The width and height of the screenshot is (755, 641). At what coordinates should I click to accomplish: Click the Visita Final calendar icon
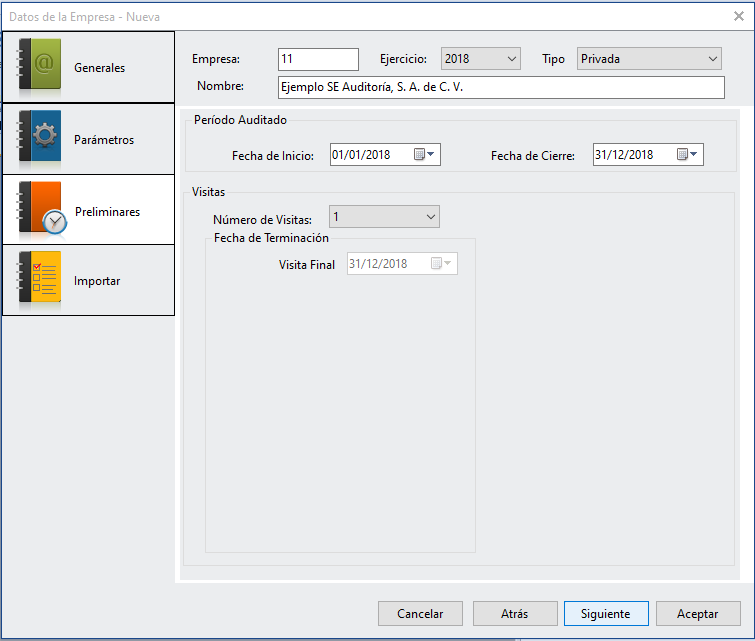441,264
